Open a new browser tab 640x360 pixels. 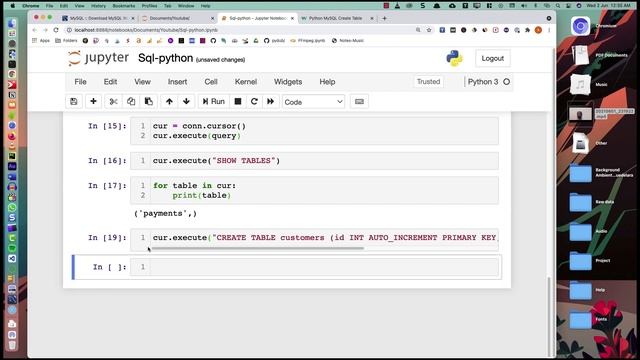[x=384, y=18]
